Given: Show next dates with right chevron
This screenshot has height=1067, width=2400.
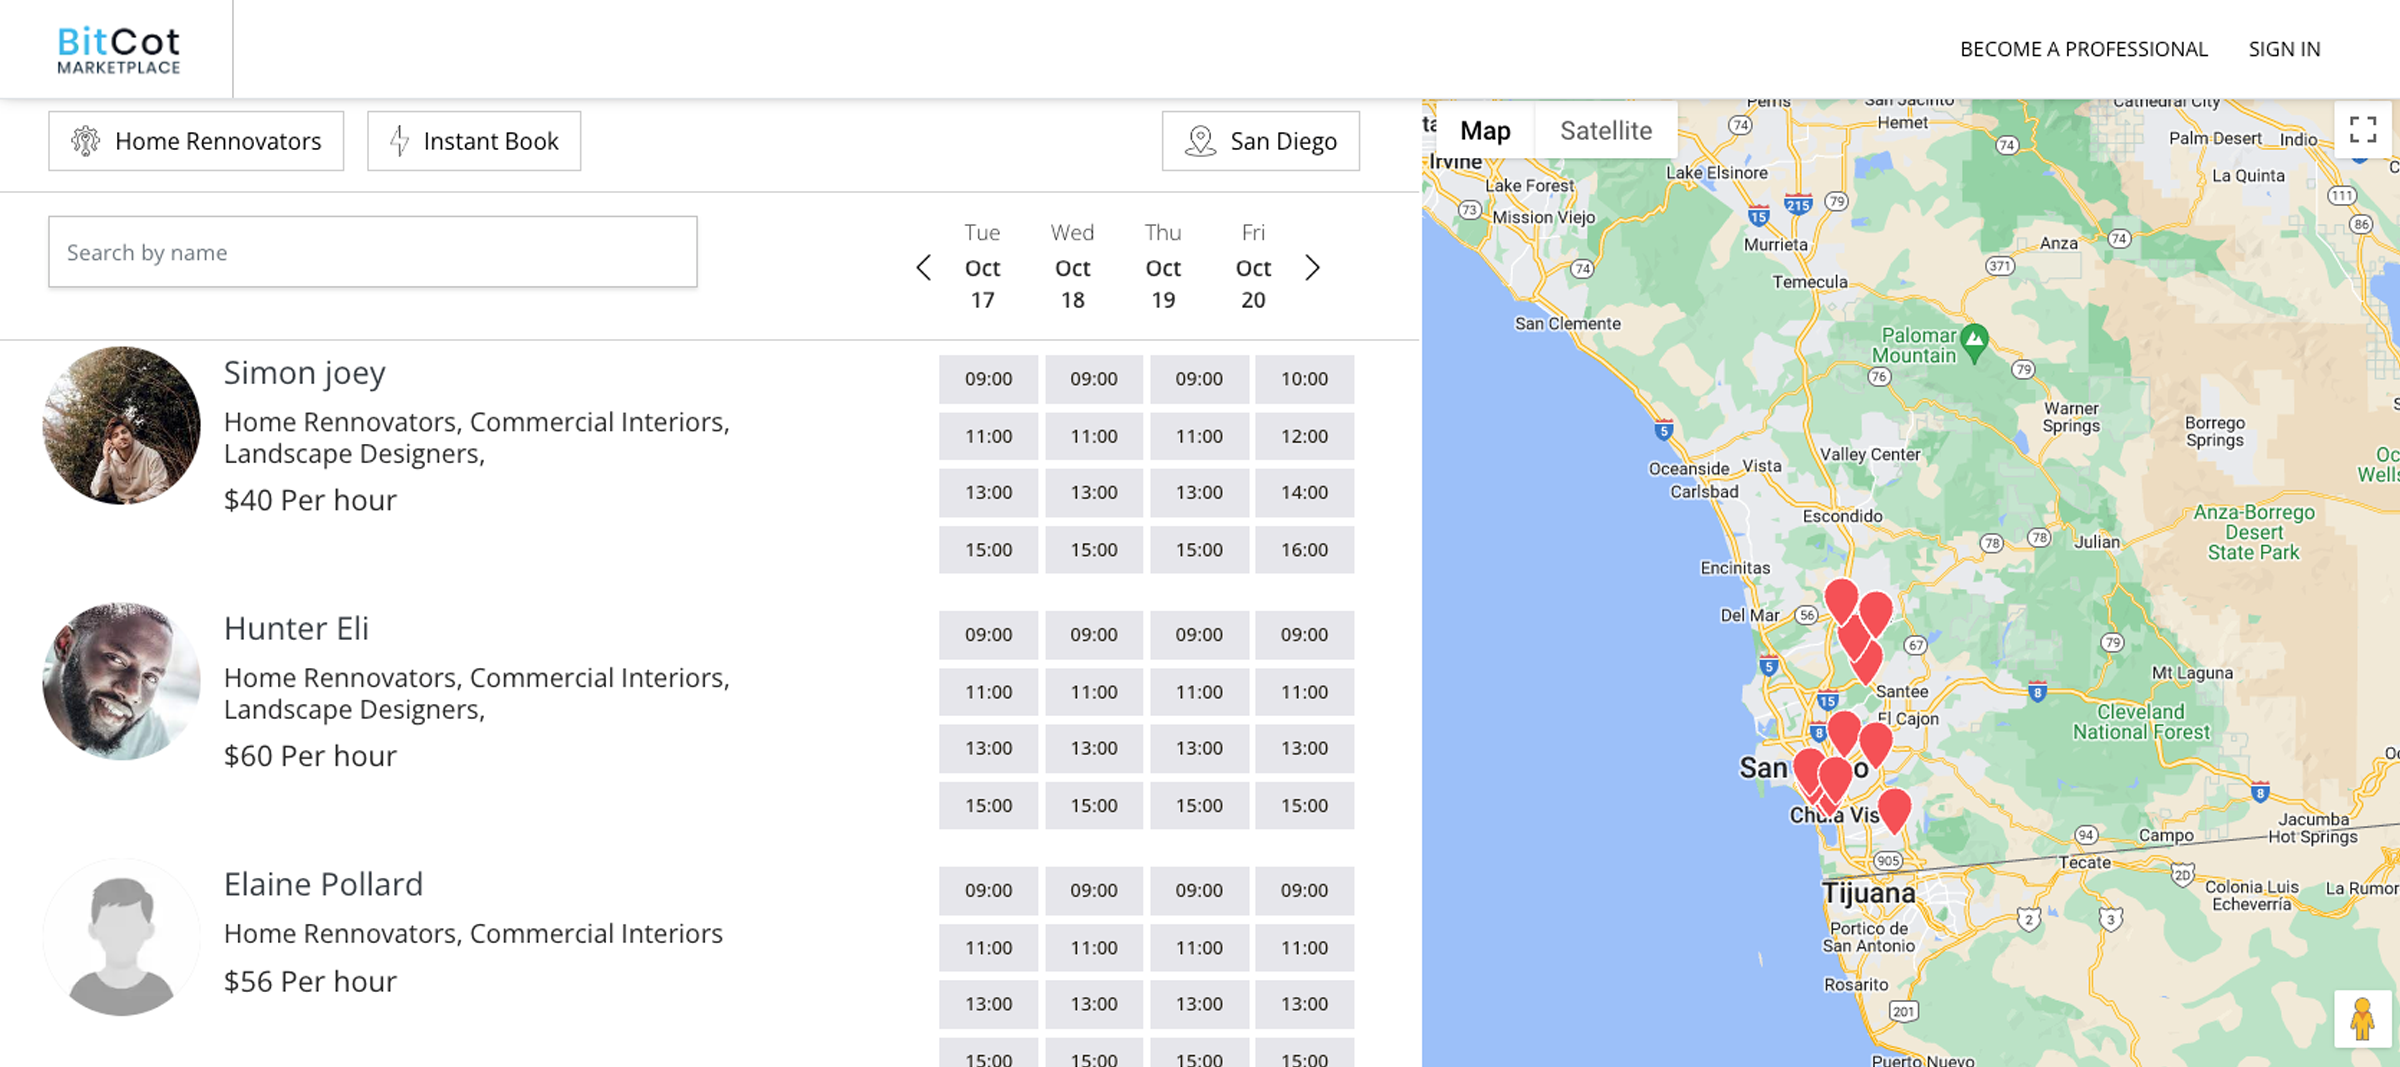Looking at the screenshot, I should [1313, 268].
